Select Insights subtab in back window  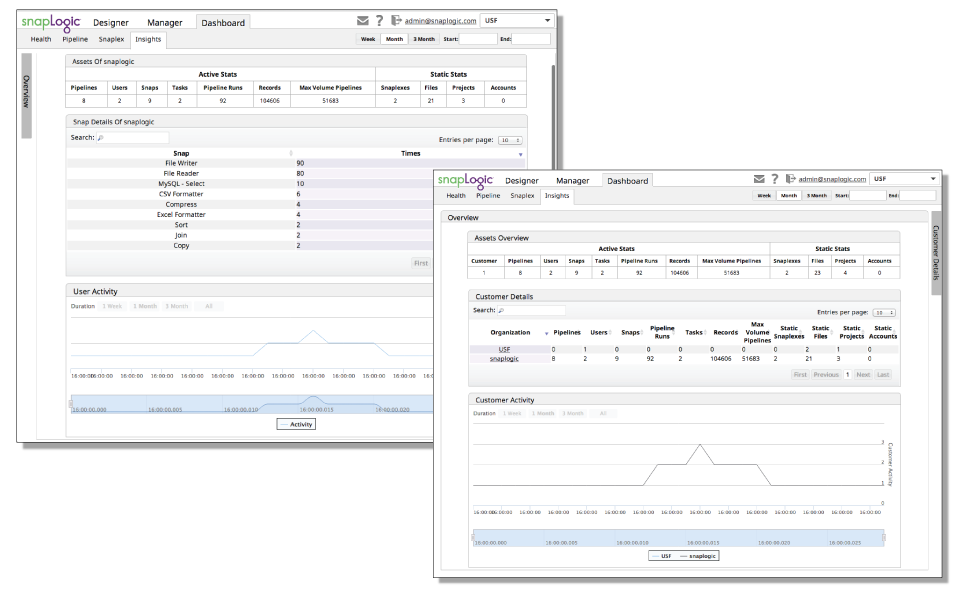click(x=148, y=39)
